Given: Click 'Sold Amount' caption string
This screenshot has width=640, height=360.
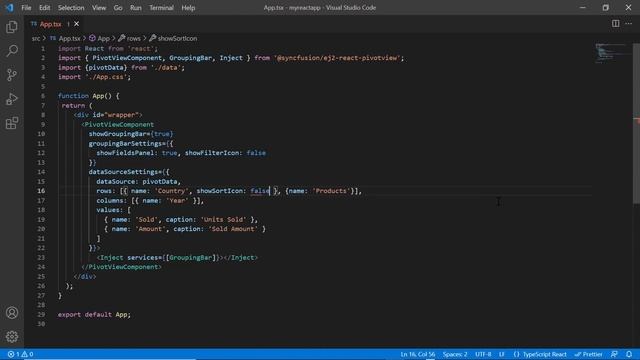Looking at the screenshot, I should pos(233,229).
